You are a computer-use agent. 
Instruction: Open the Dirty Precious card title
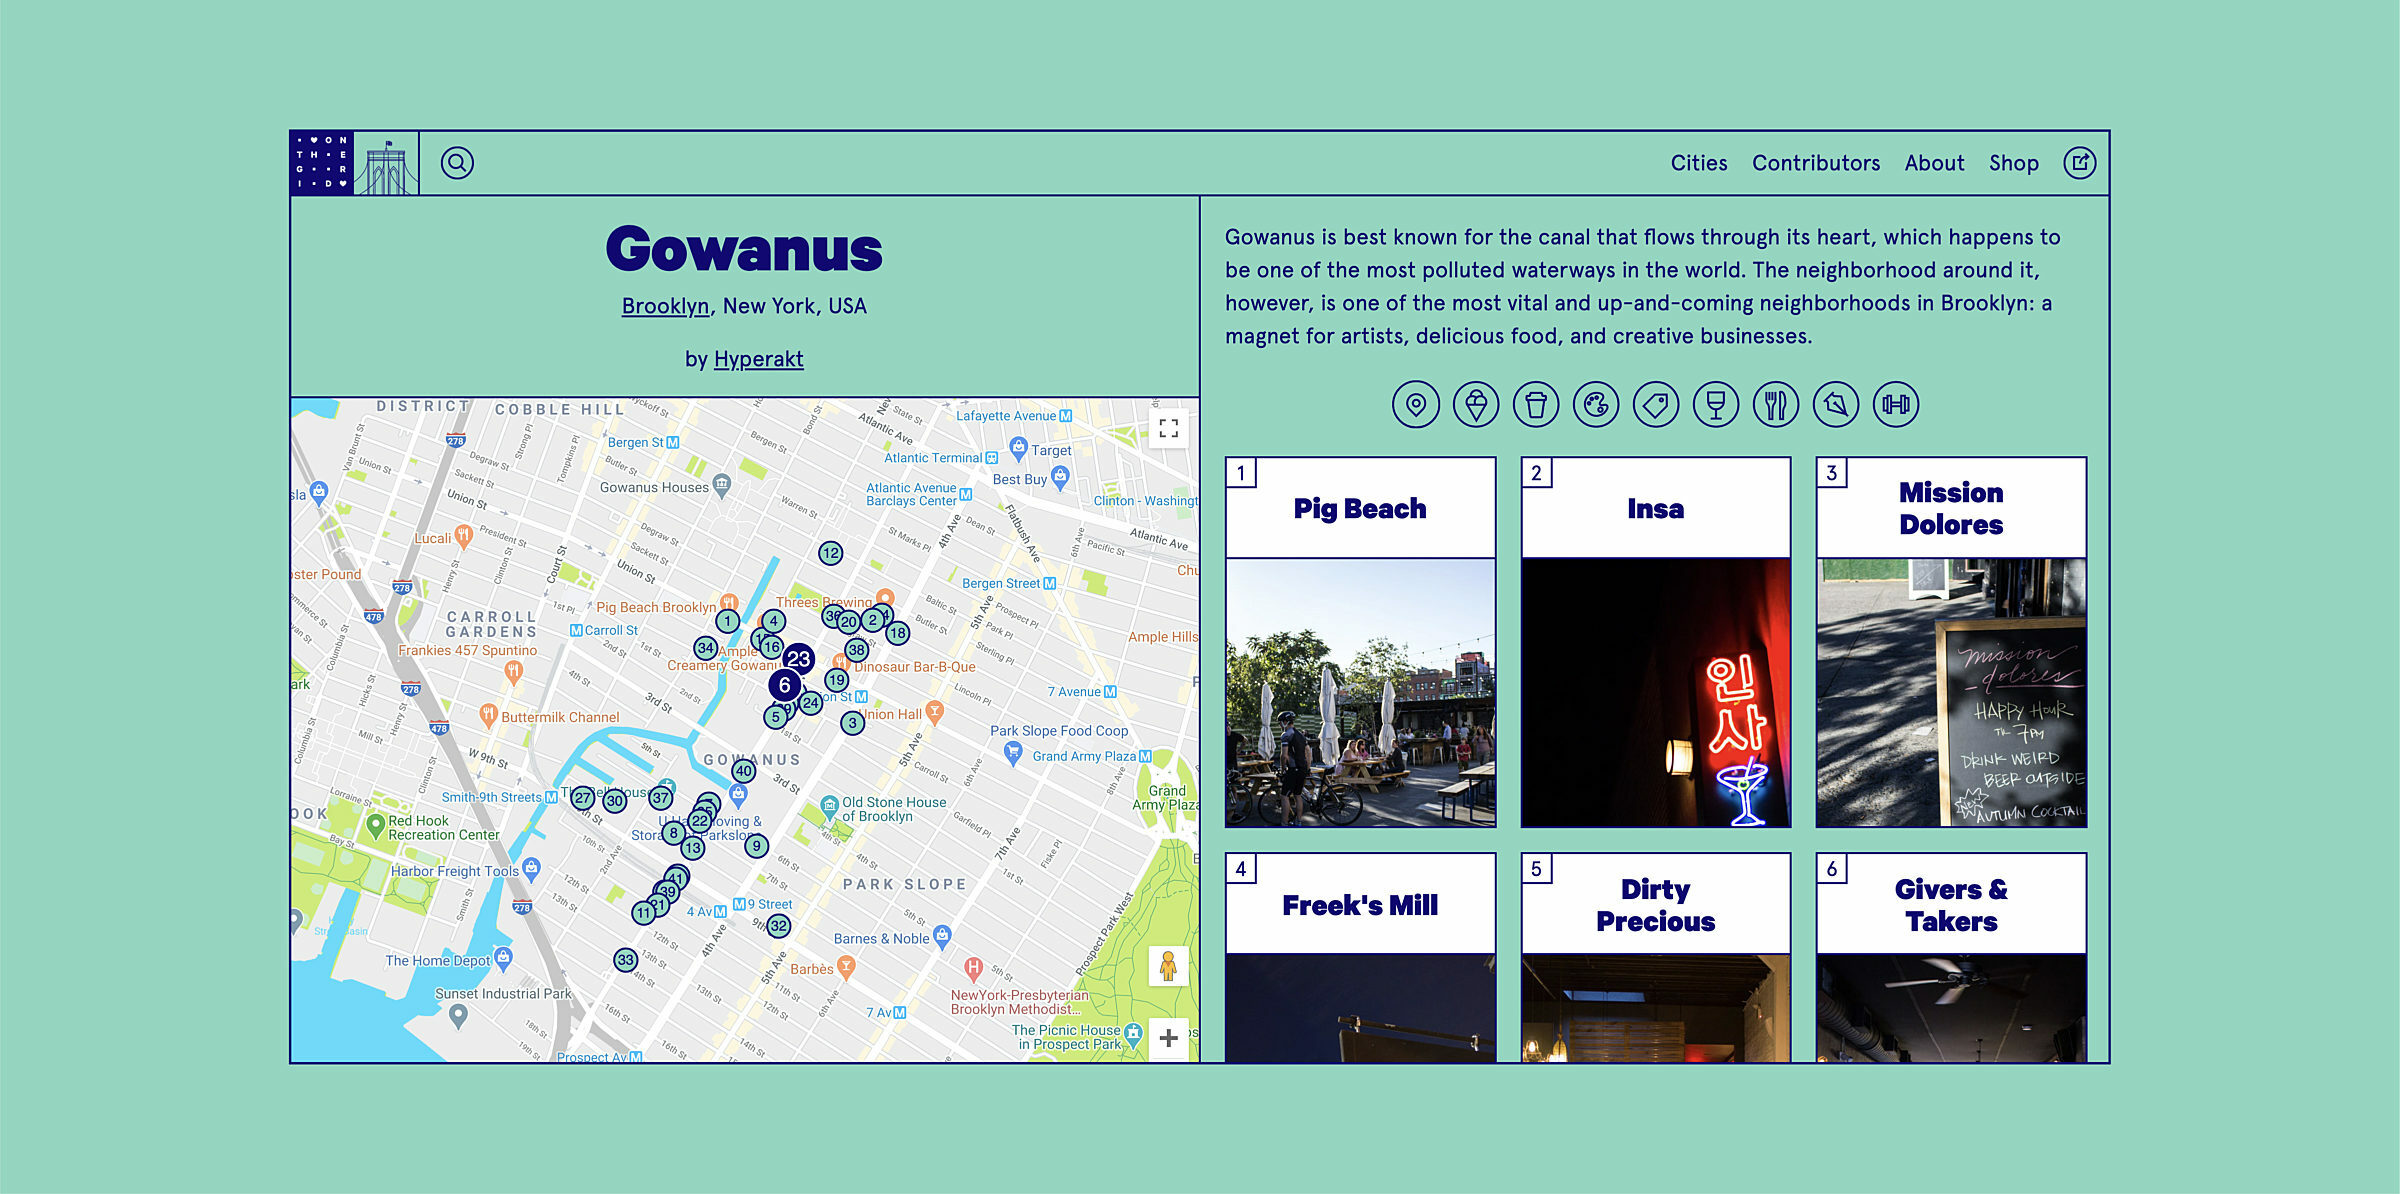point(1656,905)
